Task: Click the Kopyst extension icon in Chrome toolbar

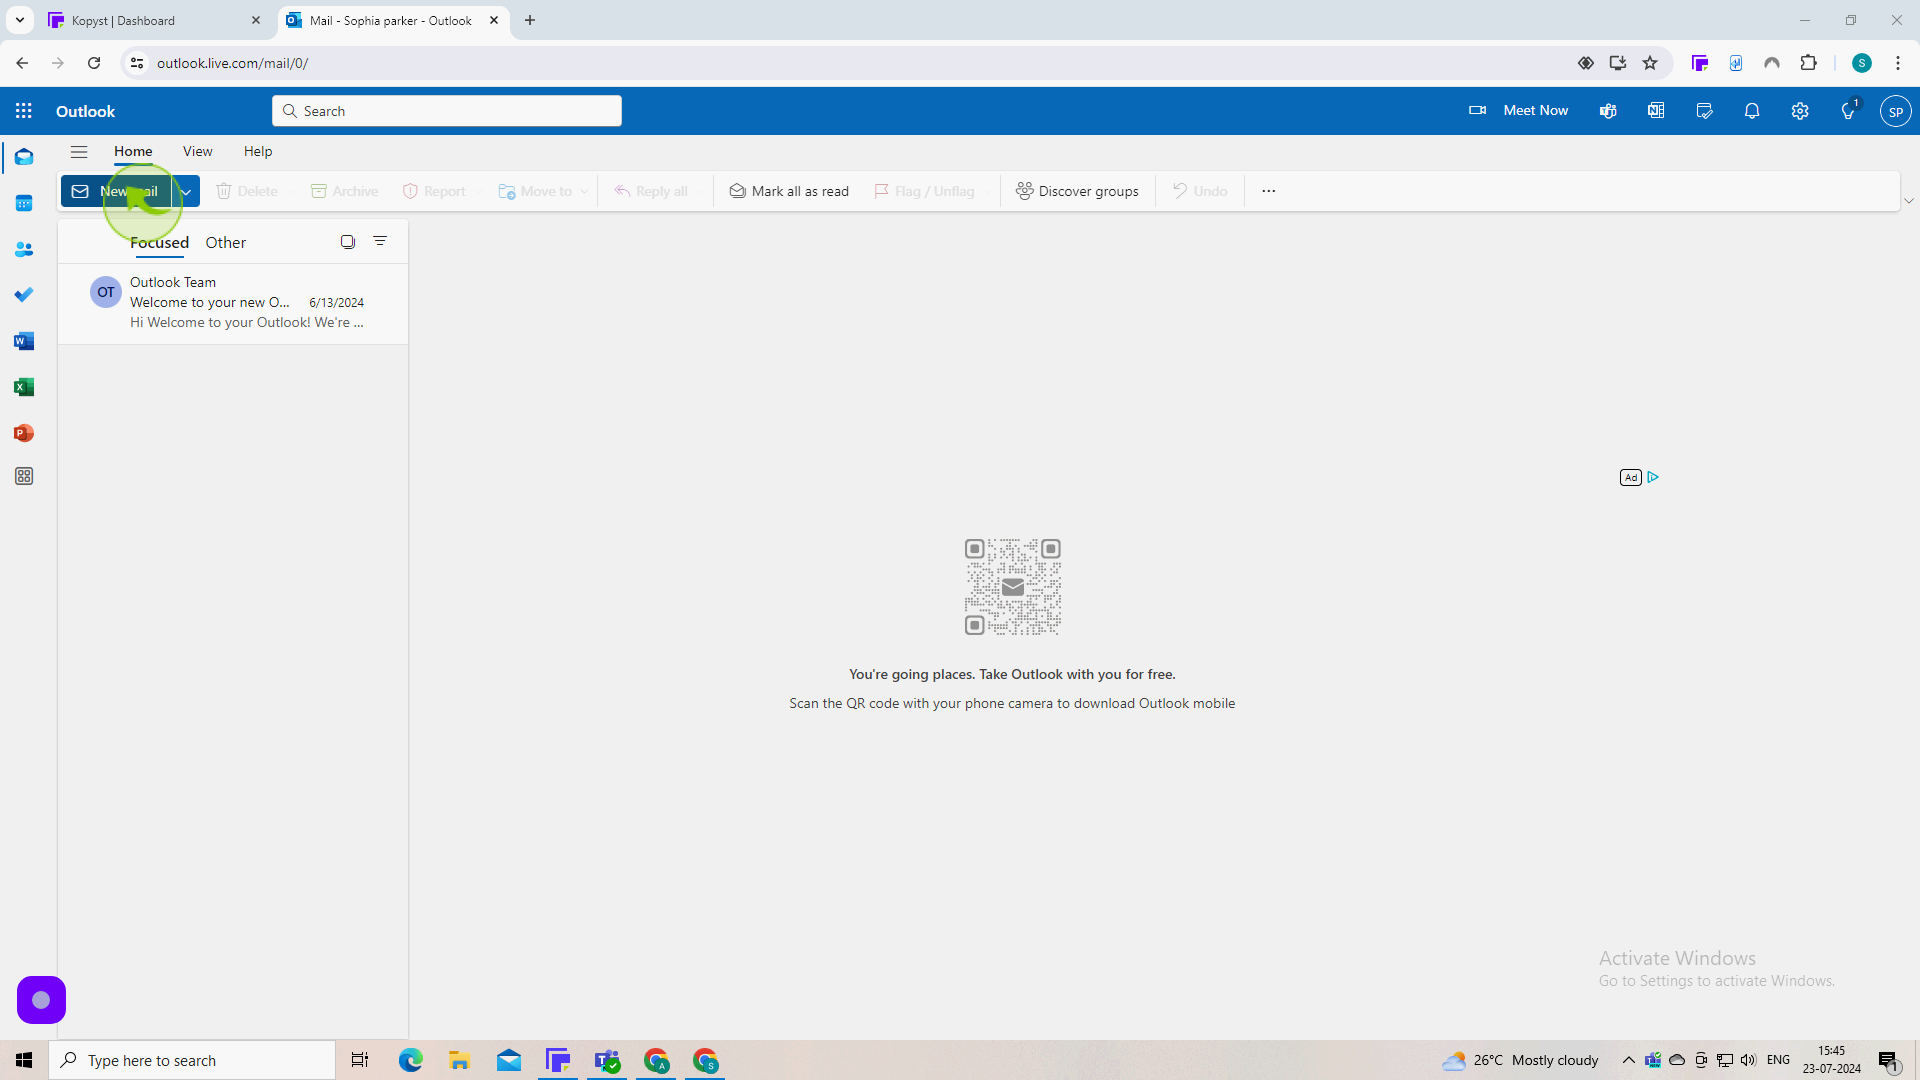Action: pyautogui.click(x=1699, y=63)
